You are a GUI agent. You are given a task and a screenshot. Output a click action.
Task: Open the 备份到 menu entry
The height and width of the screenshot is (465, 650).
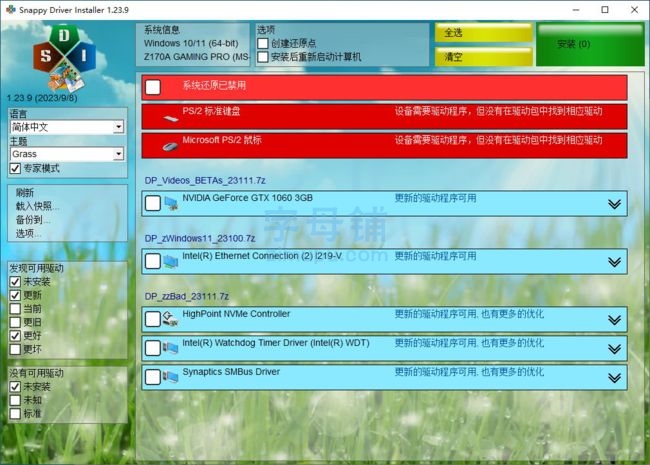pos(33,220)
